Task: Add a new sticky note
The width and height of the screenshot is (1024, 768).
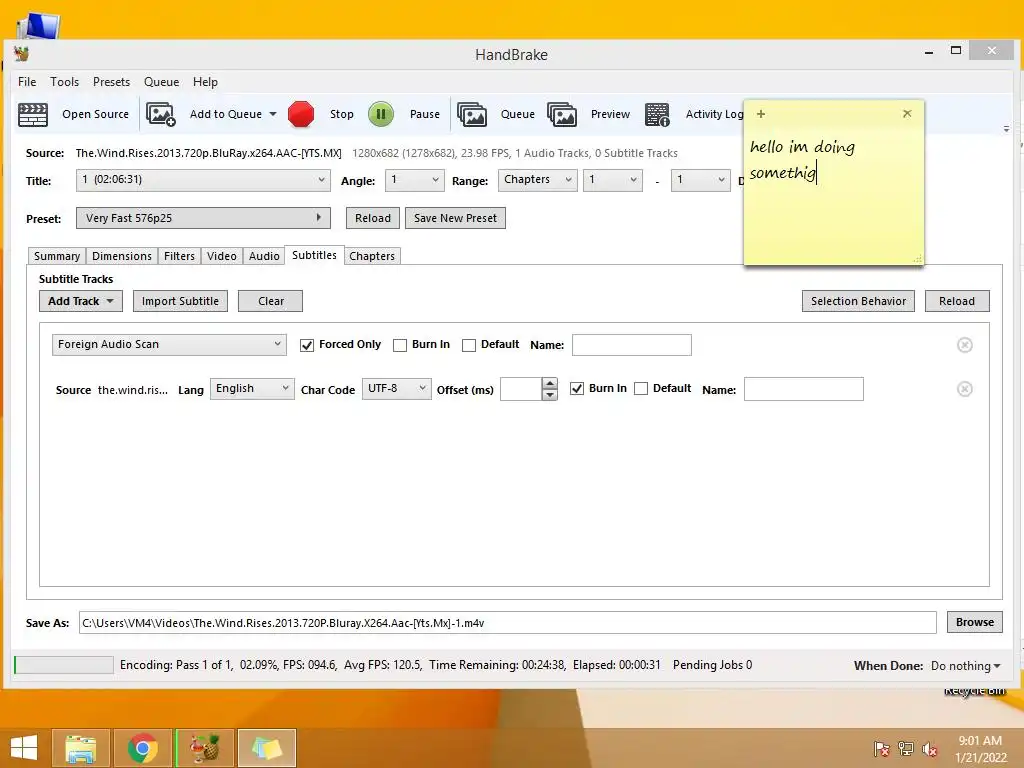Action: [x=761, y=114]
